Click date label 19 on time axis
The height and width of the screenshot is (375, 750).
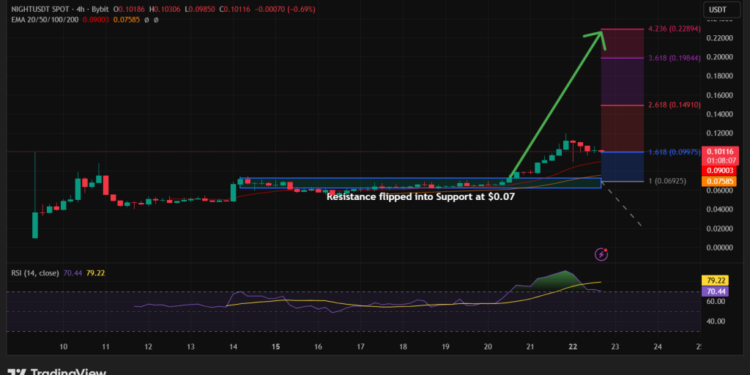click(446, 347)
